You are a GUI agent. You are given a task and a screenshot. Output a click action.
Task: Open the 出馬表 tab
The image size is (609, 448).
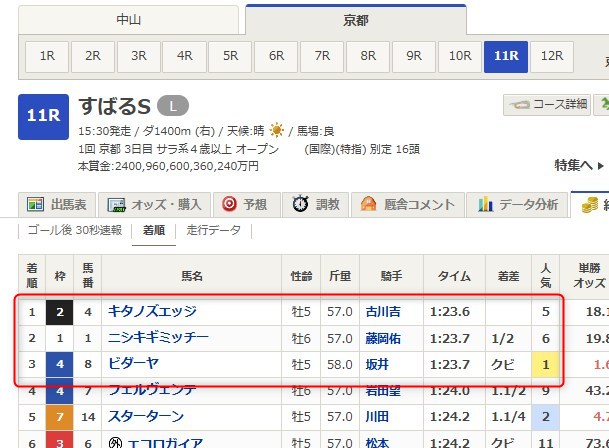[57, 204]
